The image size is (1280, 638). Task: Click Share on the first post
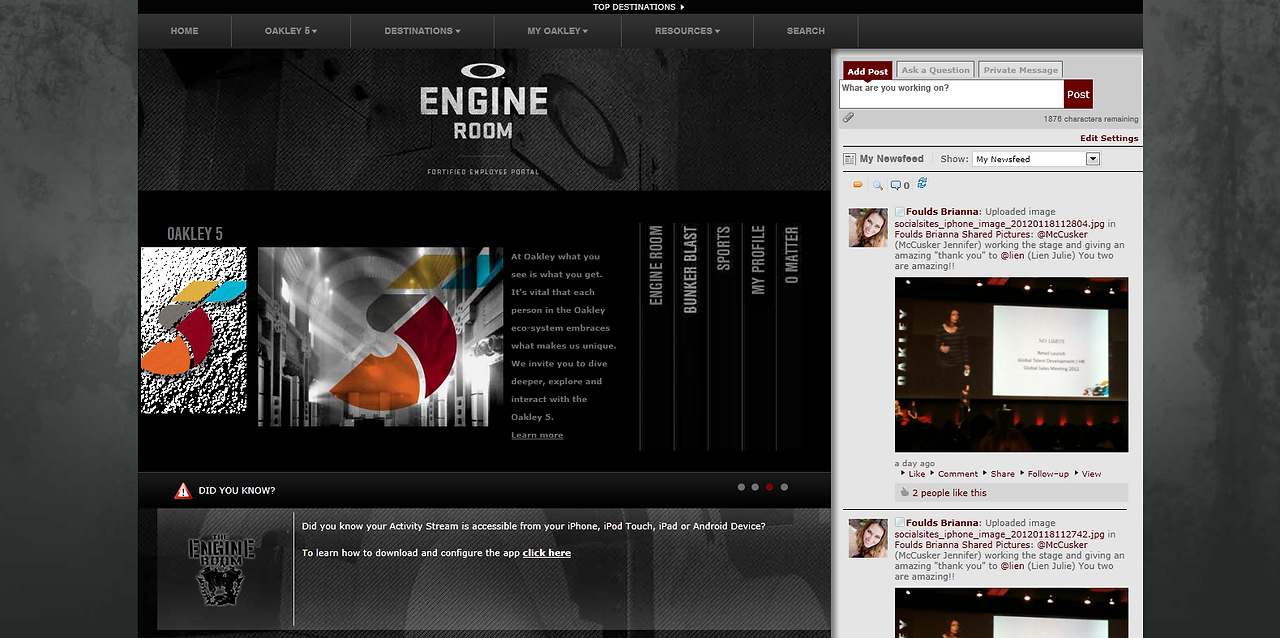(1003, 474)
